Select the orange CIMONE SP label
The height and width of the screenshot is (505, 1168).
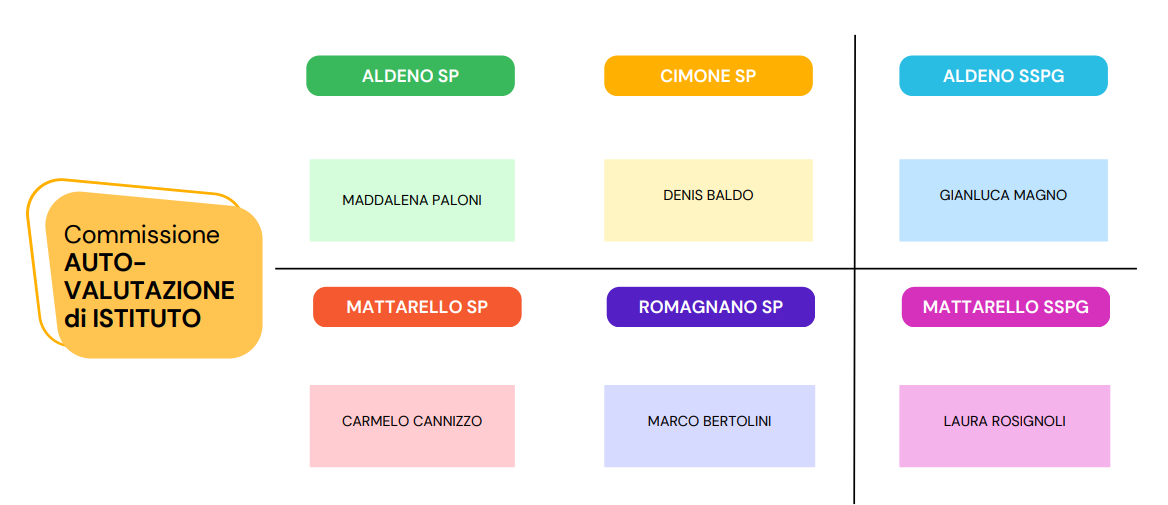click(x=708, y=76)
